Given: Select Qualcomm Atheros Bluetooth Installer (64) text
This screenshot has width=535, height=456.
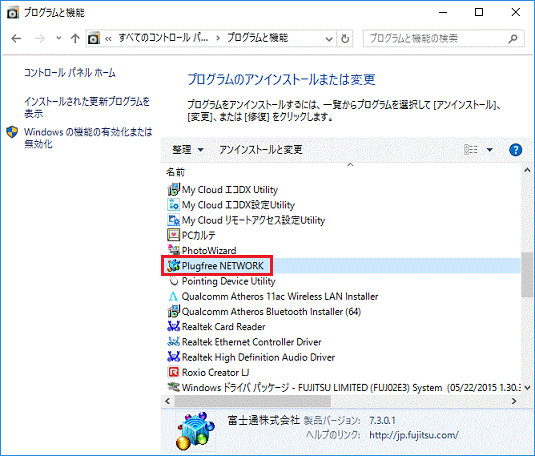Looking at the screenshot, I should coord(271,311).
